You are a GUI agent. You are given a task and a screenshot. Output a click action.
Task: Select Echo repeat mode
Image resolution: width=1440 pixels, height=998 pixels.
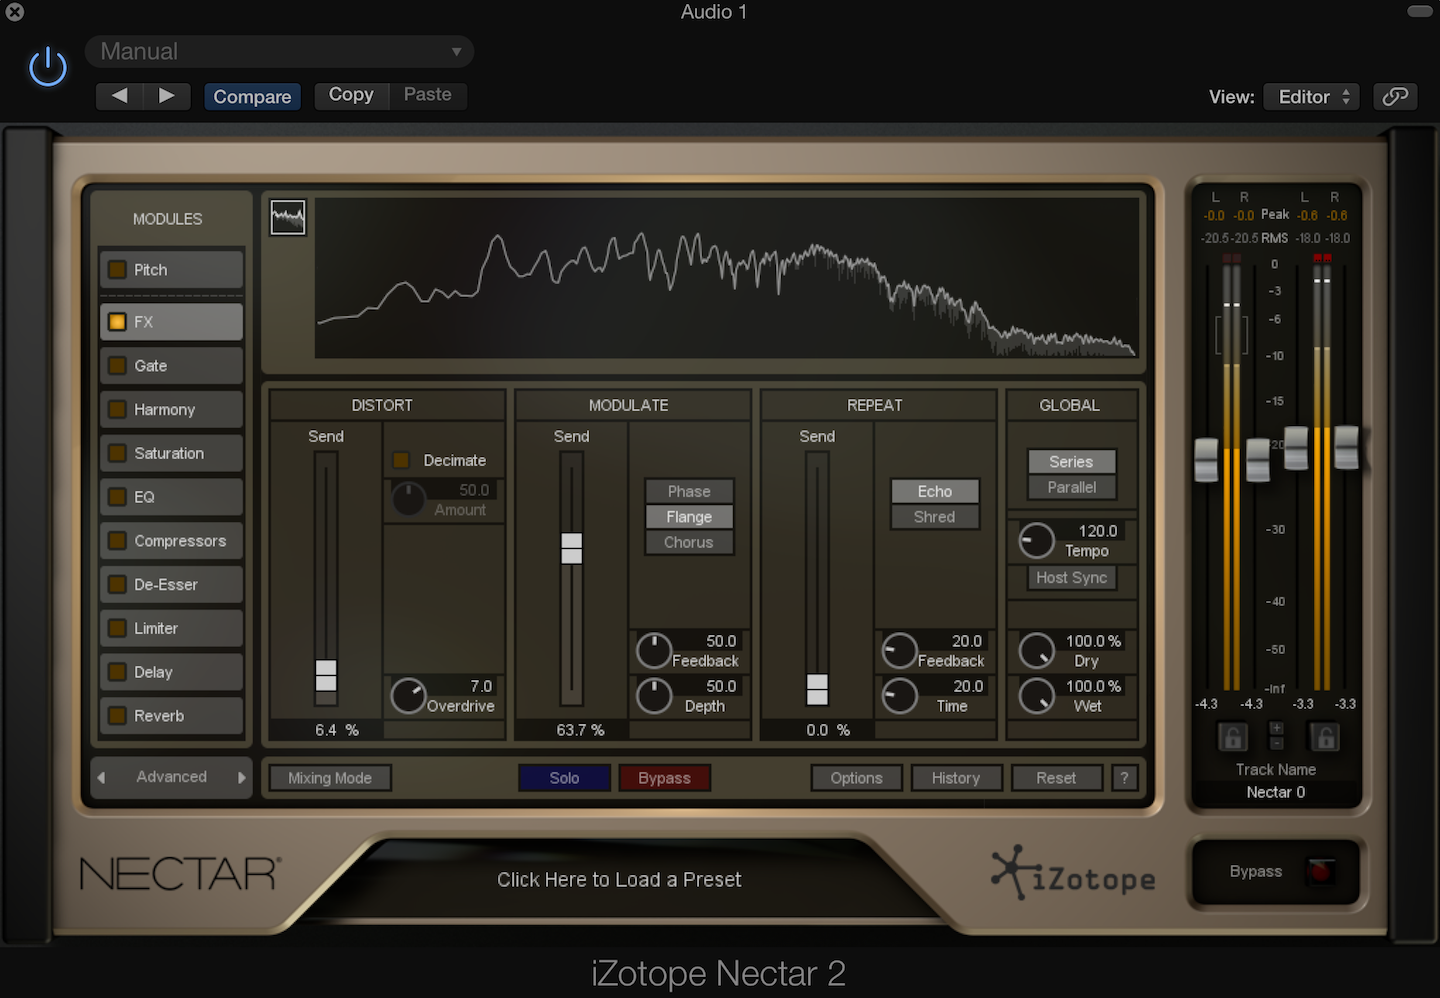934,491
